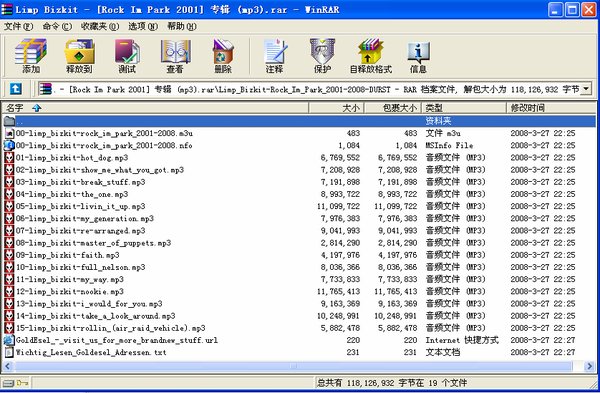Viewport: 600px width, 393px height.
Task: Sort by the 包裹大小 (Packed) column header
Action: [393, 108]
